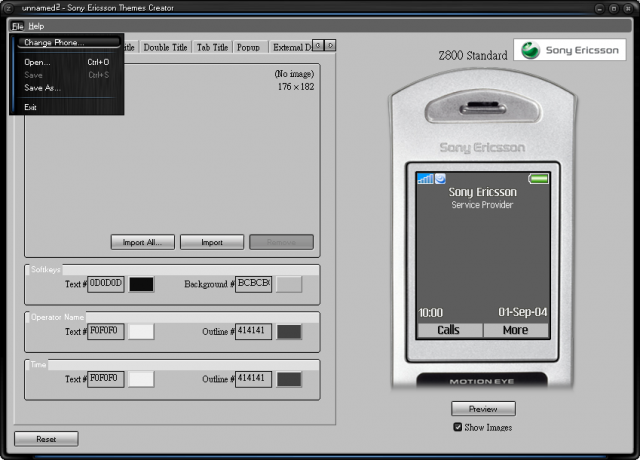This screenshot has width=640, height=460.
Task: Click the Import button
Action: point(212,242)
